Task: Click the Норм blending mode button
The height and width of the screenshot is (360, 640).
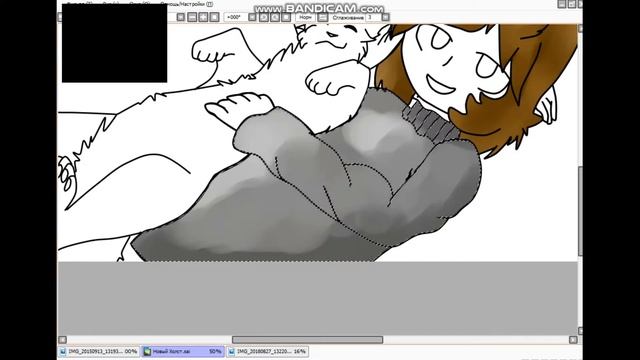Action: [305, 17]
